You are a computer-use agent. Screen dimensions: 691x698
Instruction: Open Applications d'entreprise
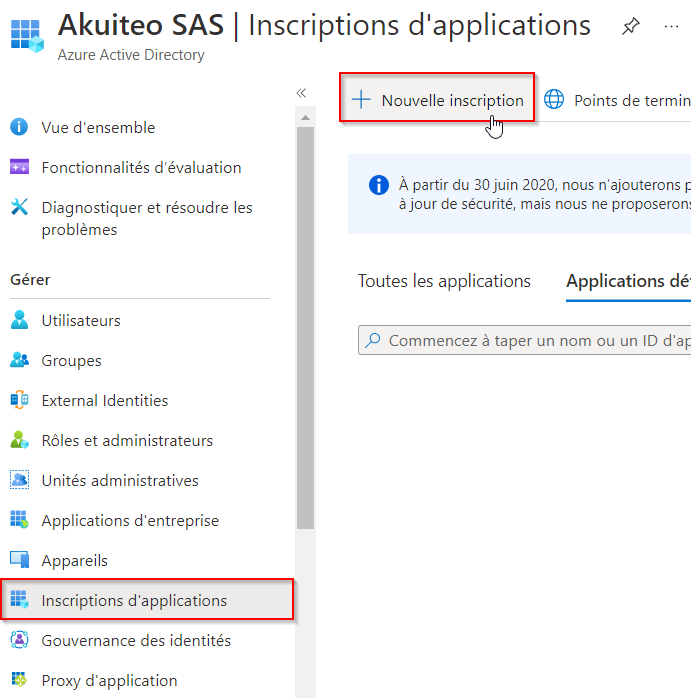point(130,521)
